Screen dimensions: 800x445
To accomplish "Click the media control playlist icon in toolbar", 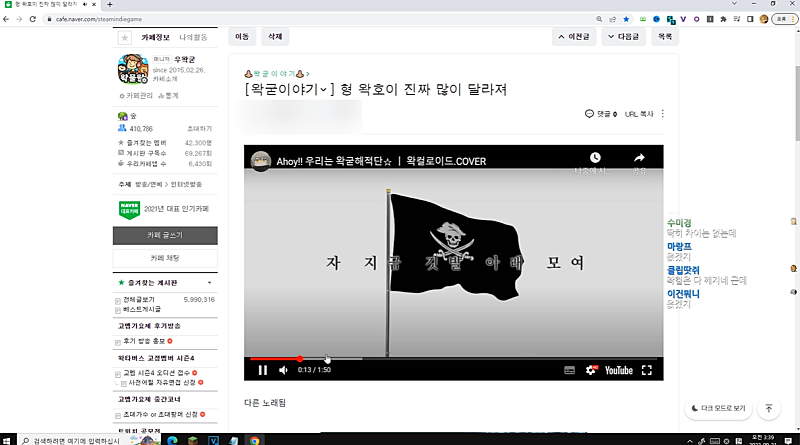I will coord(736,19).
